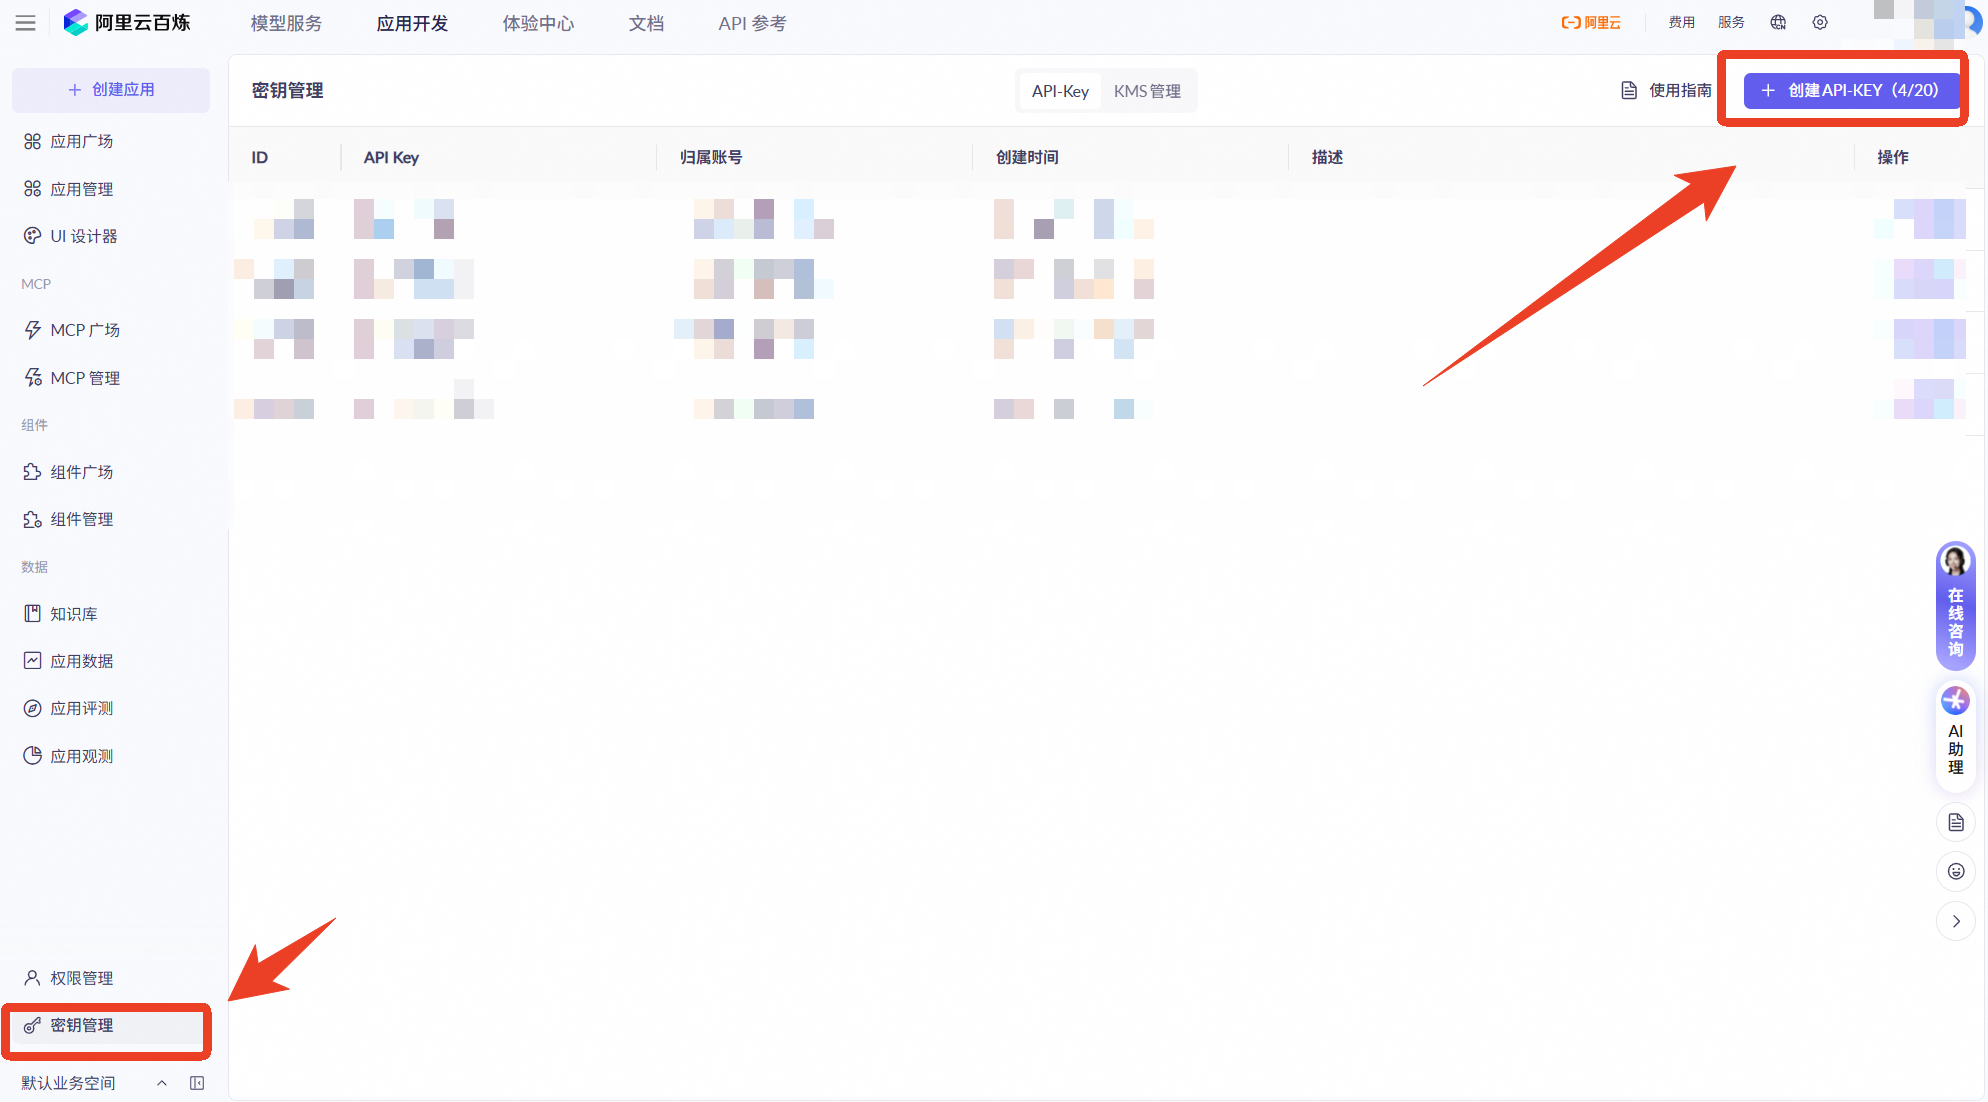Open 知识库 knowledge base item
1988x1102 pixels.
coord(74,614)
